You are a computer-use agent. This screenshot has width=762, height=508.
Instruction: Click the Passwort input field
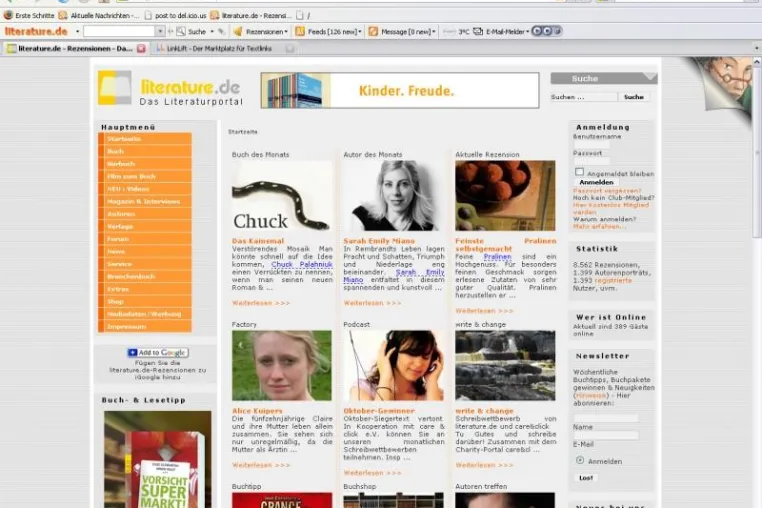pos(591,161)
